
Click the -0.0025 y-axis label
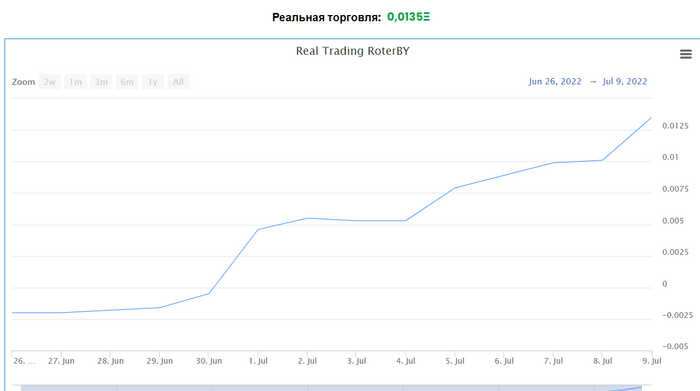677,315
